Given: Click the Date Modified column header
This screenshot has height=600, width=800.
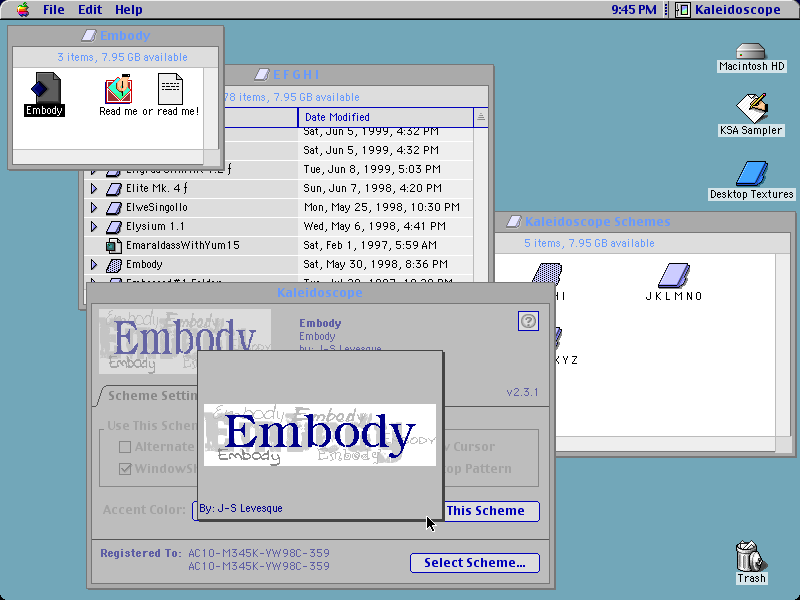Looking at the screenshot, I should pos(386,117).
